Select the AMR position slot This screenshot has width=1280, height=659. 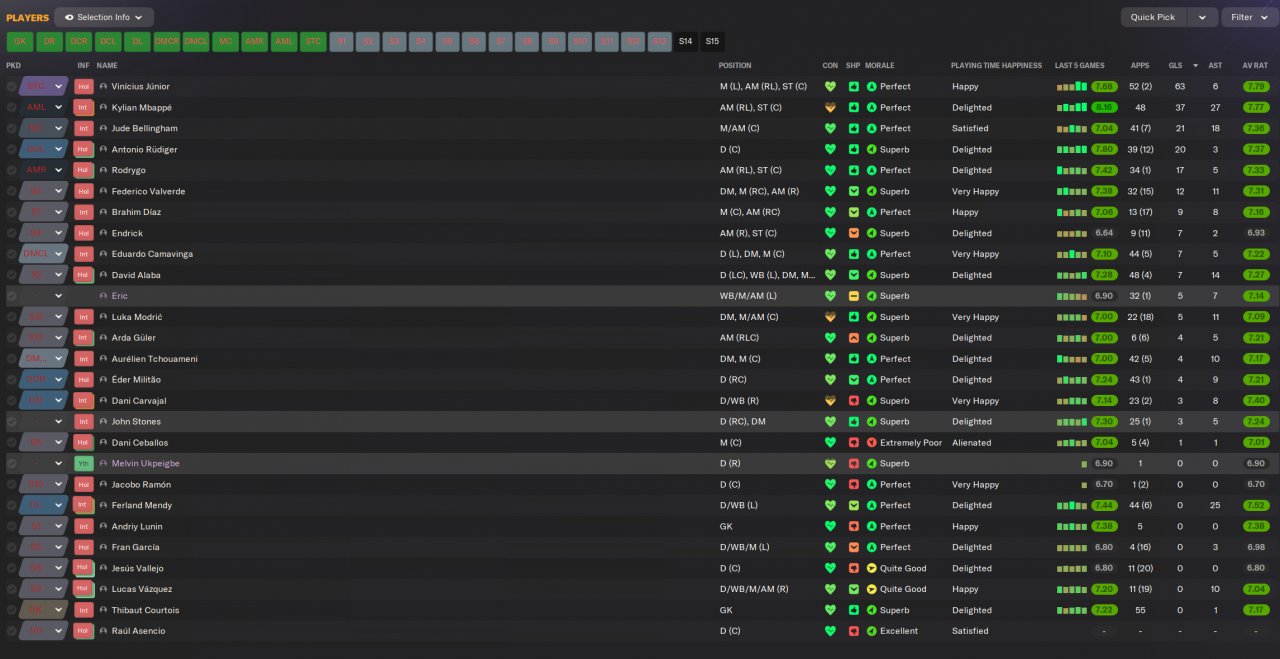pyautogui.click(x=254, y=42)
